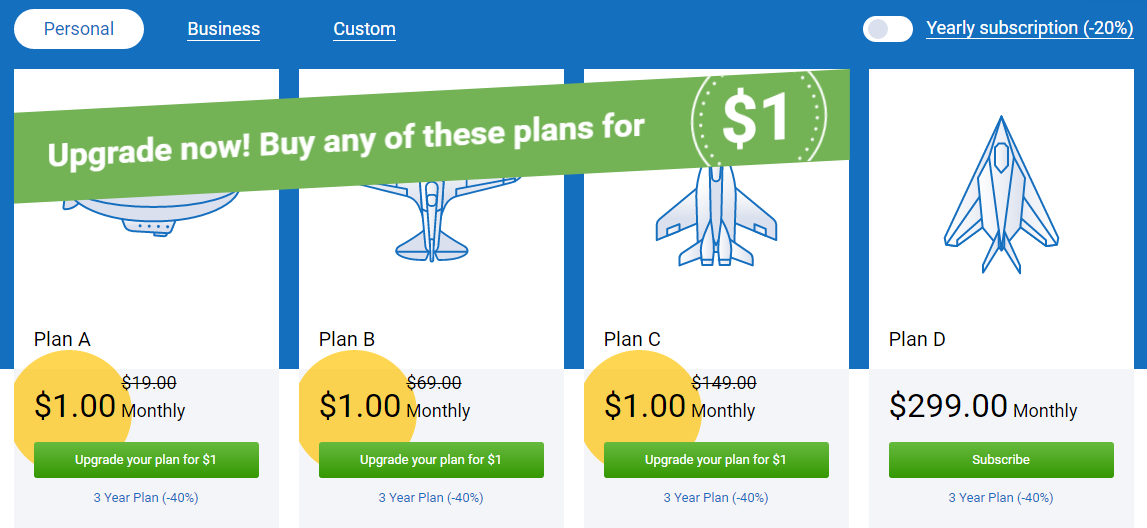Click the Yearly subscription (-20%) label
Screen dimensions: 1147x528
pos(1030,29)
